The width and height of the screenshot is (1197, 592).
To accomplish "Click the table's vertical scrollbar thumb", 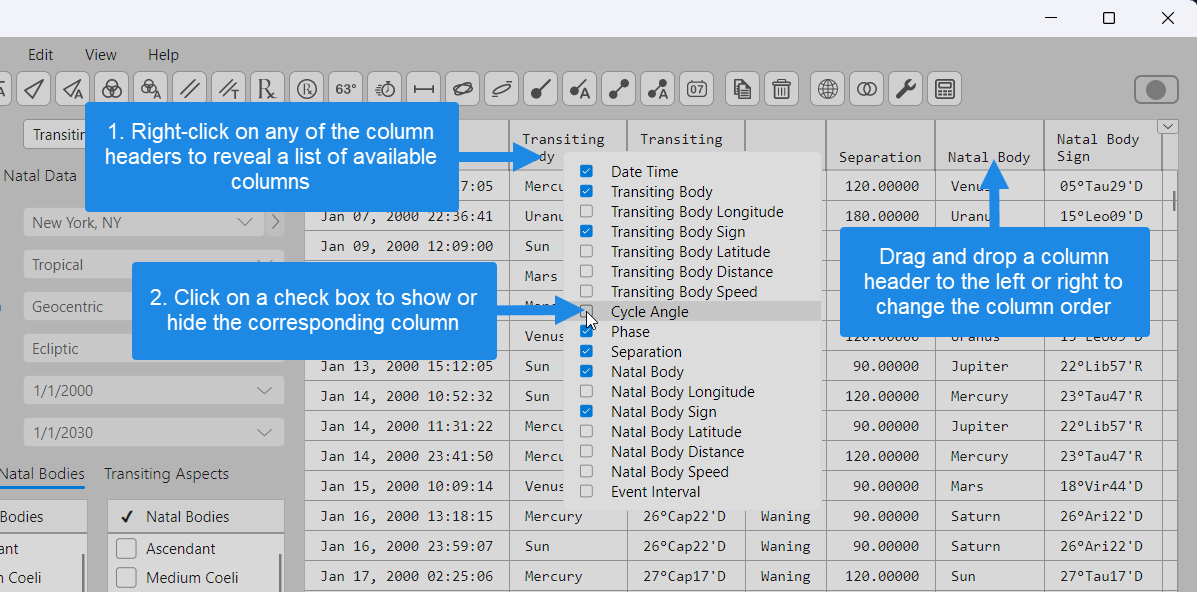I will coord(1174,200).
